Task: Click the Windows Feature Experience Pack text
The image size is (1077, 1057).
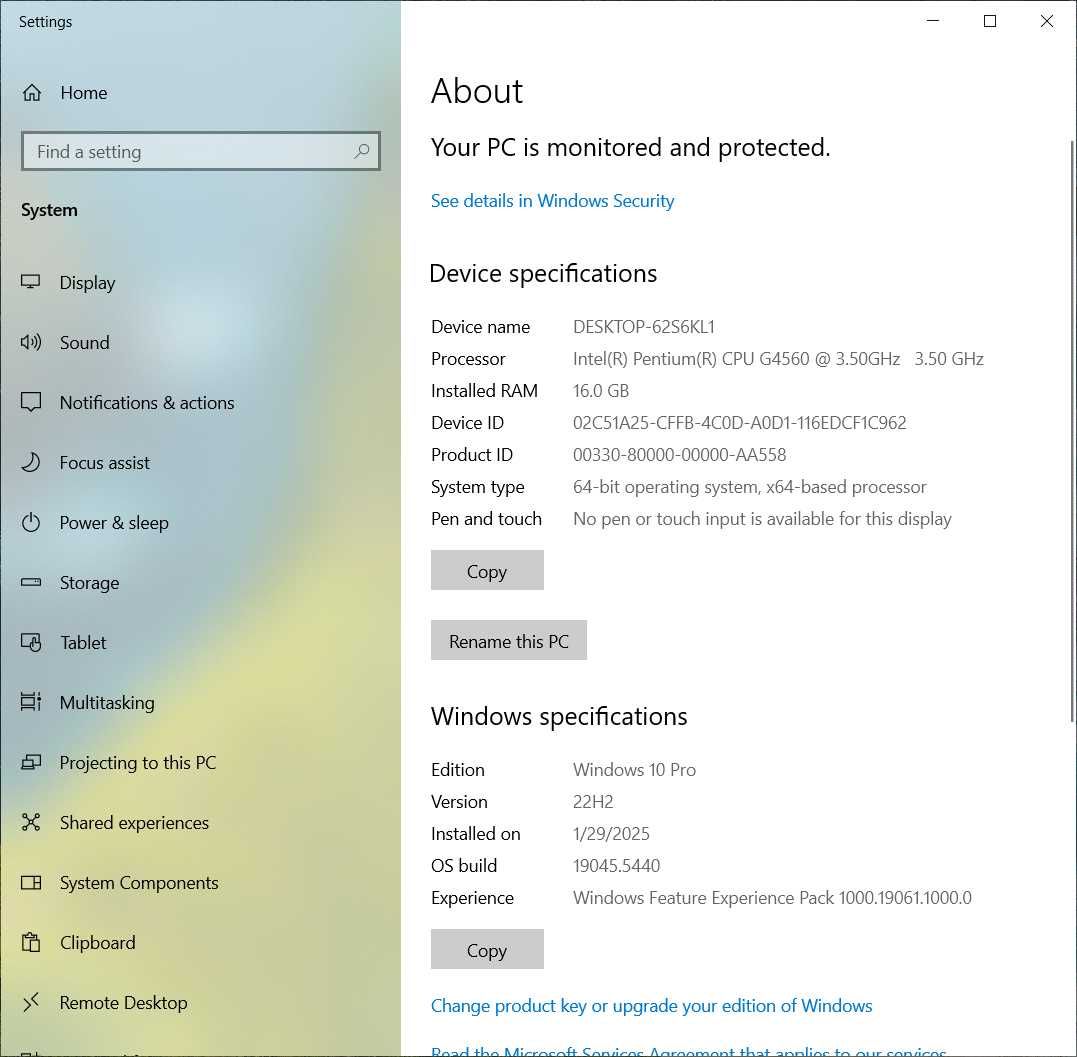Action: tap(772, 898)
